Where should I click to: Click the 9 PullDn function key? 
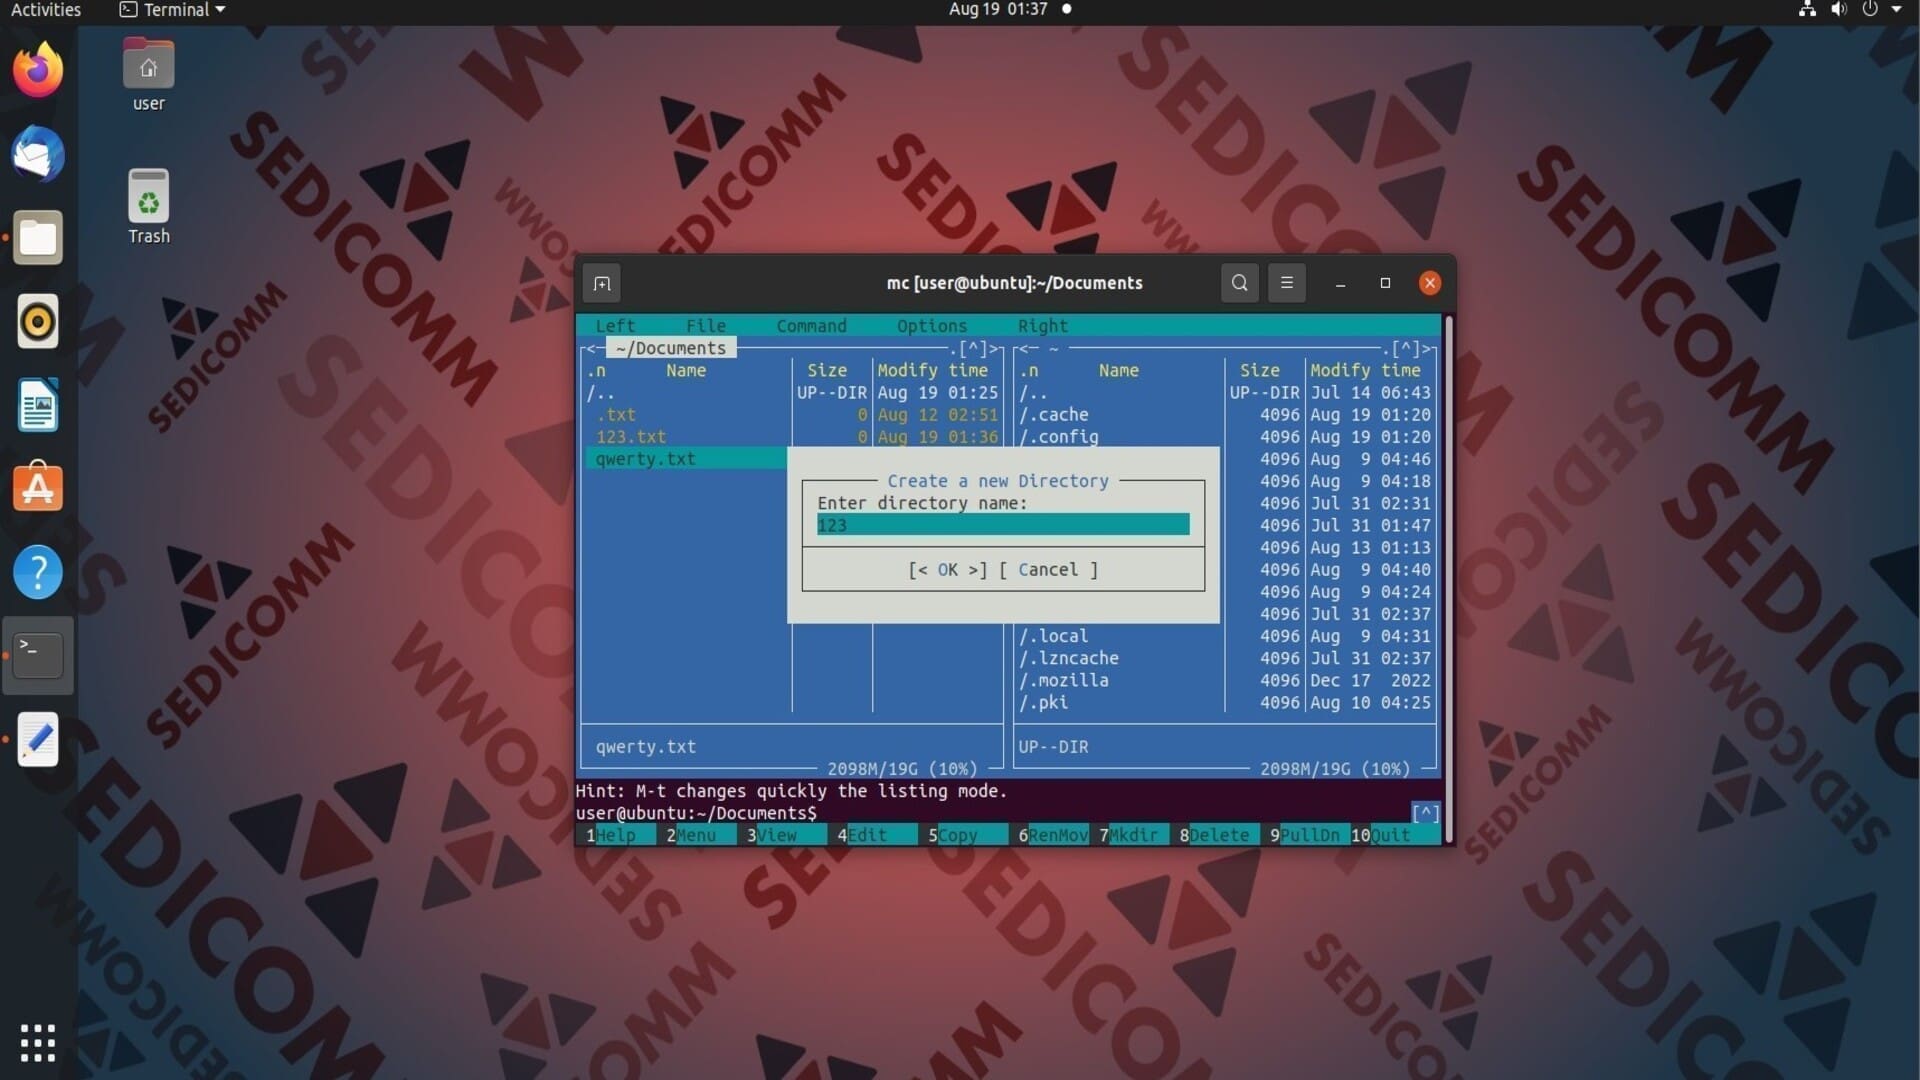pos(1305,835)
